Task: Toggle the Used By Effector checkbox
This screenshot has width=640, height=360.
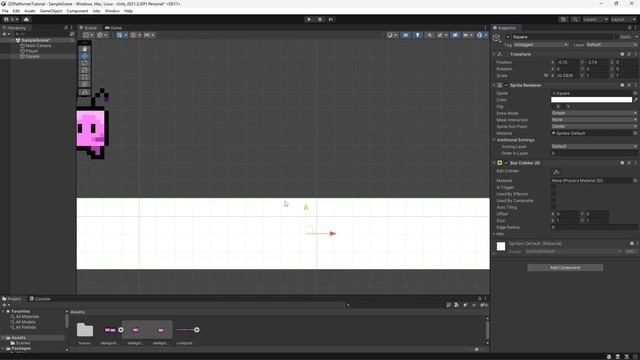Action: coord(553,194)
